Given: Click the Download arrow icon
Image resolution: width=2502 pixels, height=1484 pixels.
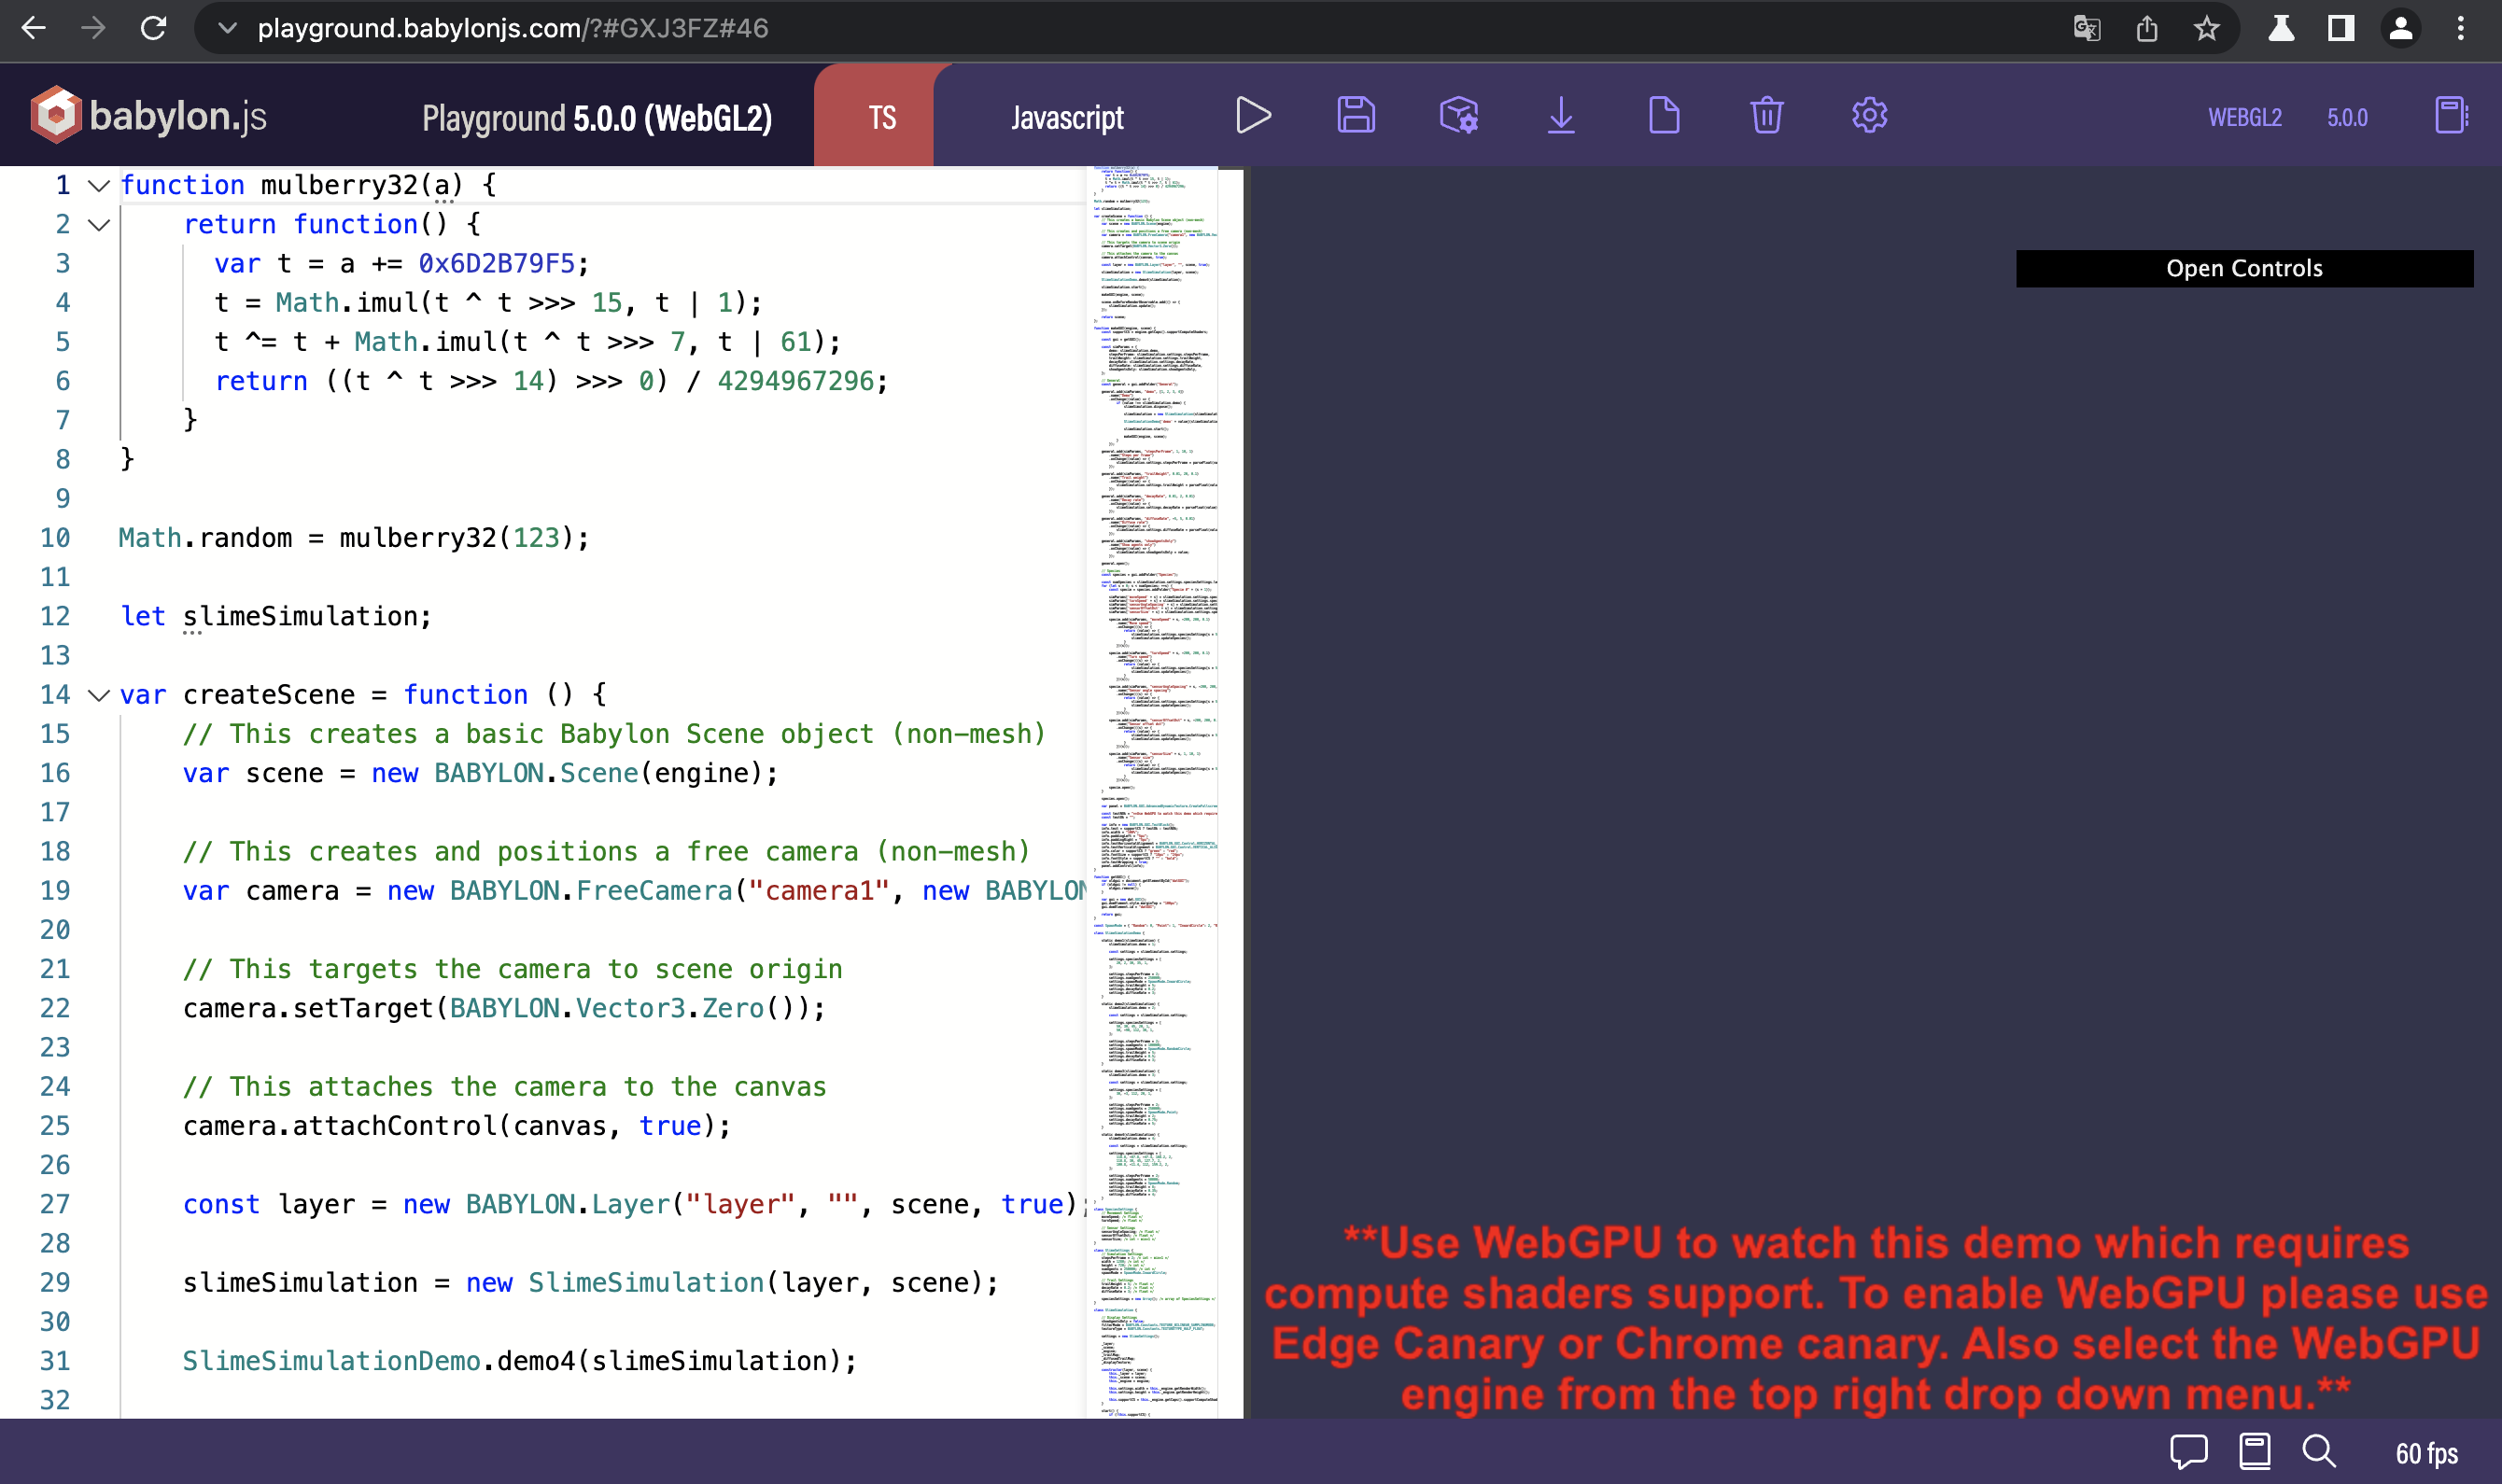Looking at the screenshot, I should 1561,116.
